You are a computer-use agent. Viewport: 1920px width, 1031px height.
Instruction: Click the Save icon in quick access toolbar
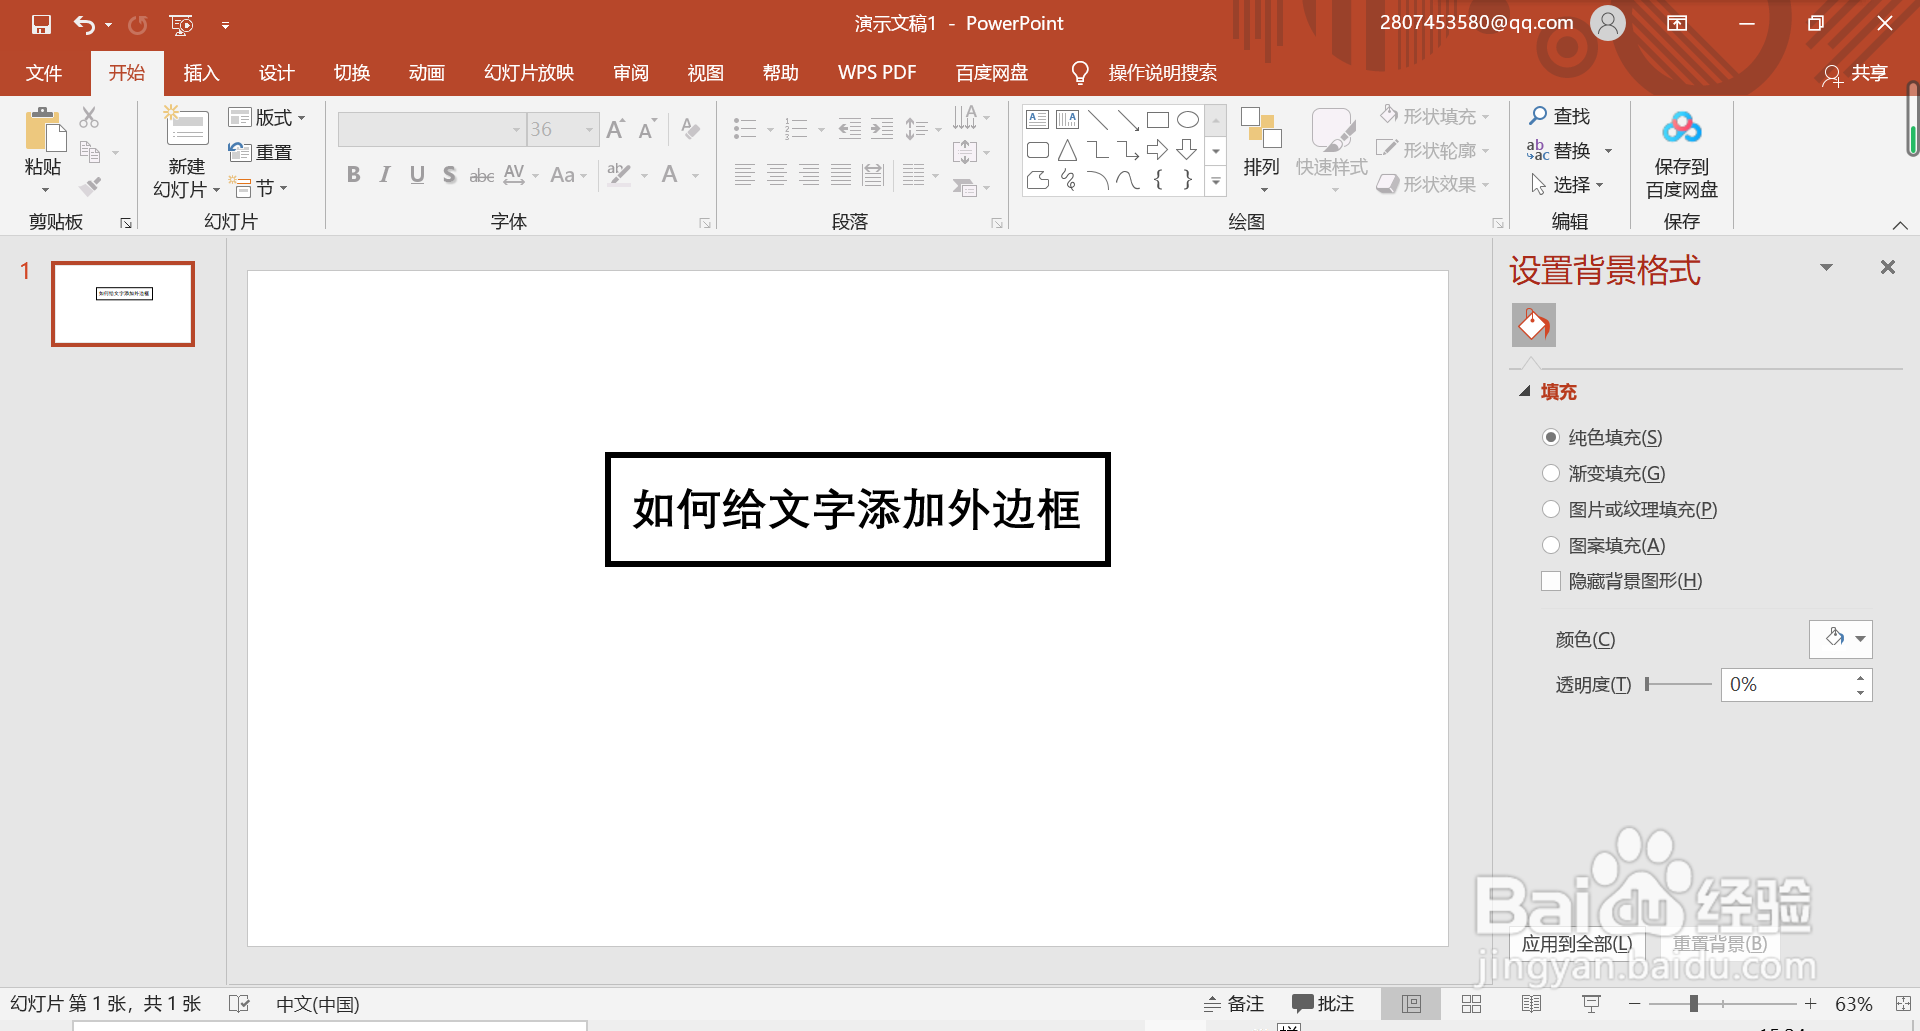[41, 24]
